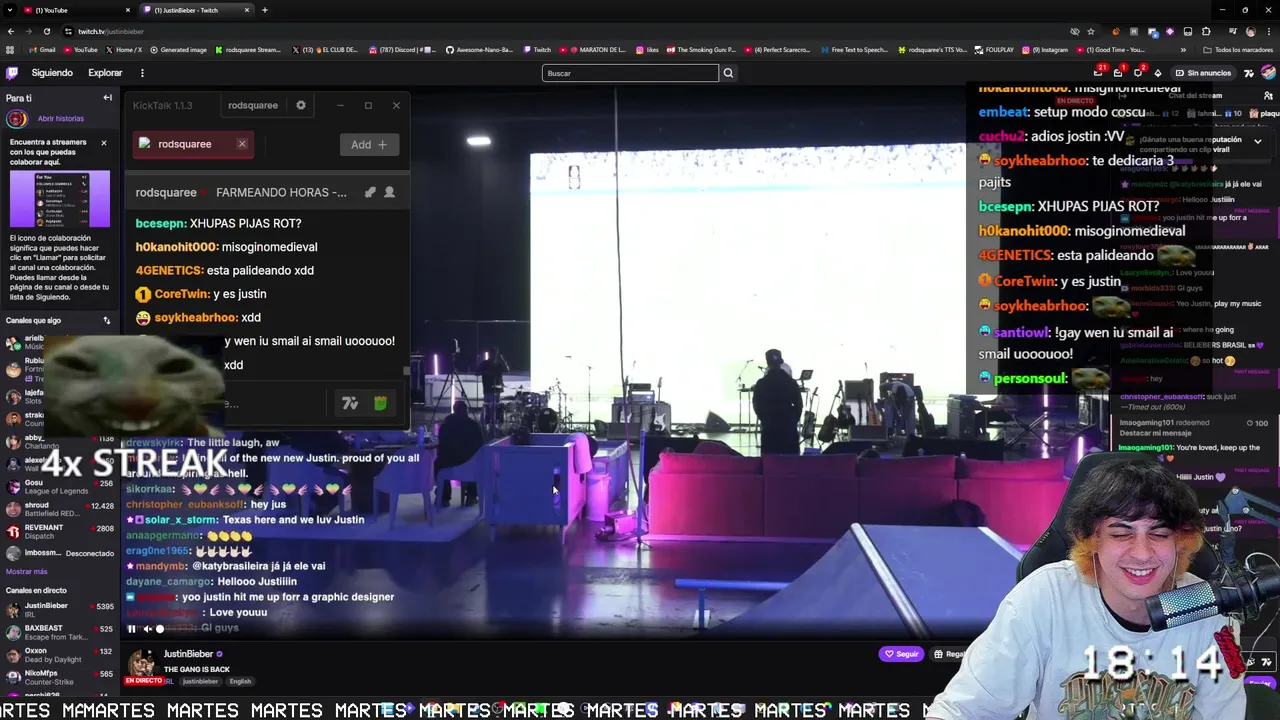The width and height of the screenshot is (1280, 720).
Task: Open the Twitch top-nav three-dot menu
Action: pos(142,73)
